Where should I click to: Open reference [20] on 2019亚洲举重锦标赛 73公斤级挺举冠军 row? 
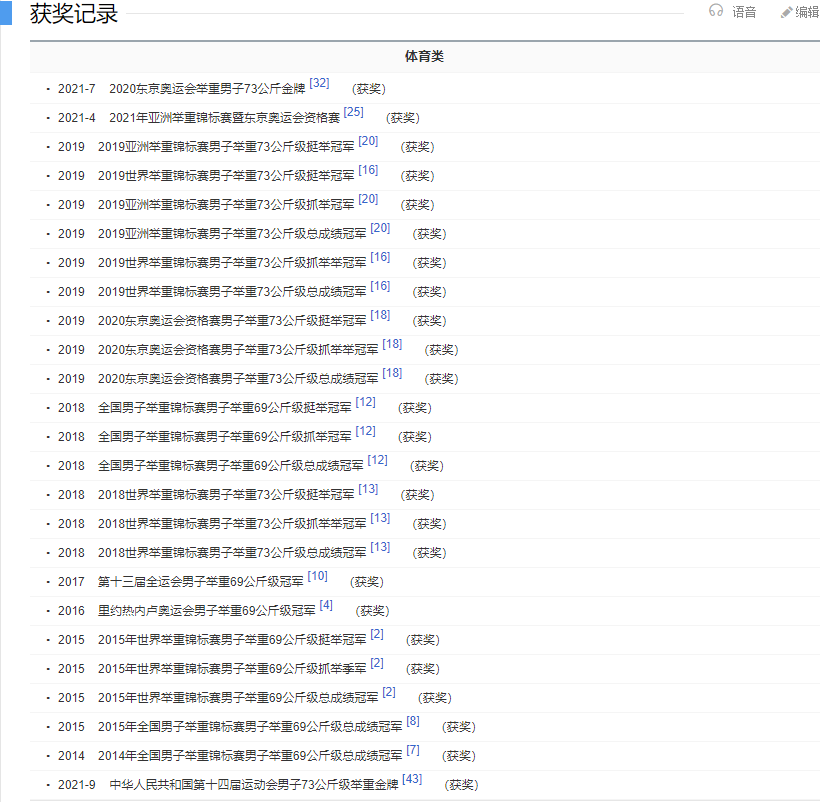tap(368, 141)
